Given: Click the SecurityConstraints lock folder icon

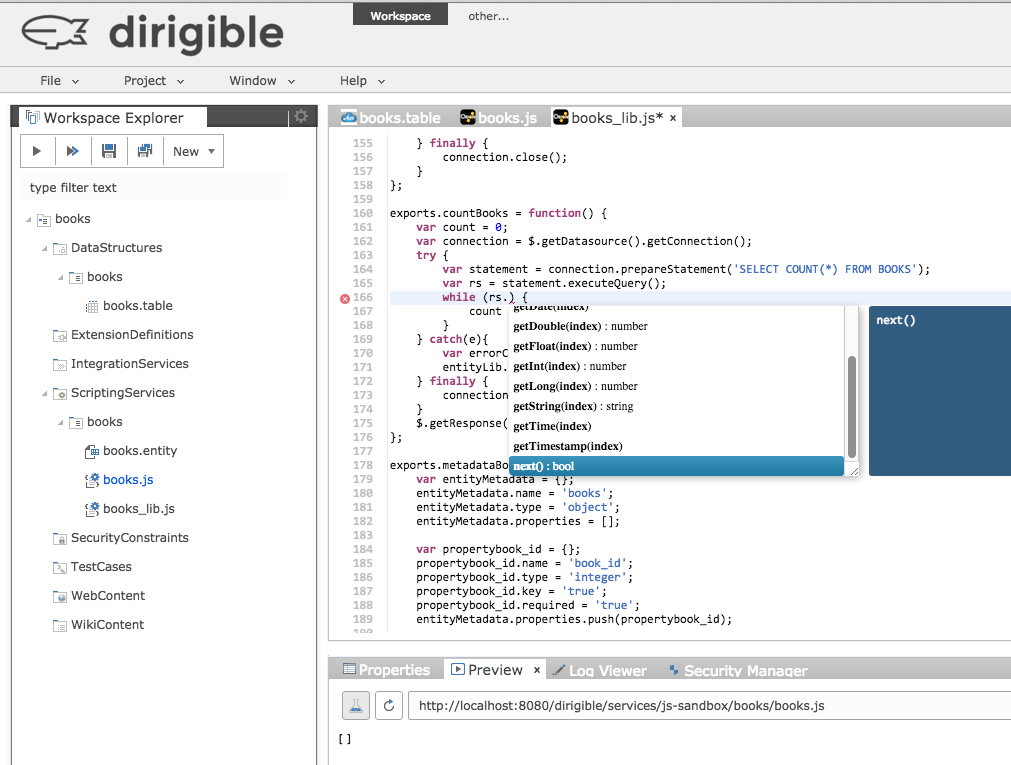Looking at the screenshot, I should pyautogui.click(x=60, y=539).
